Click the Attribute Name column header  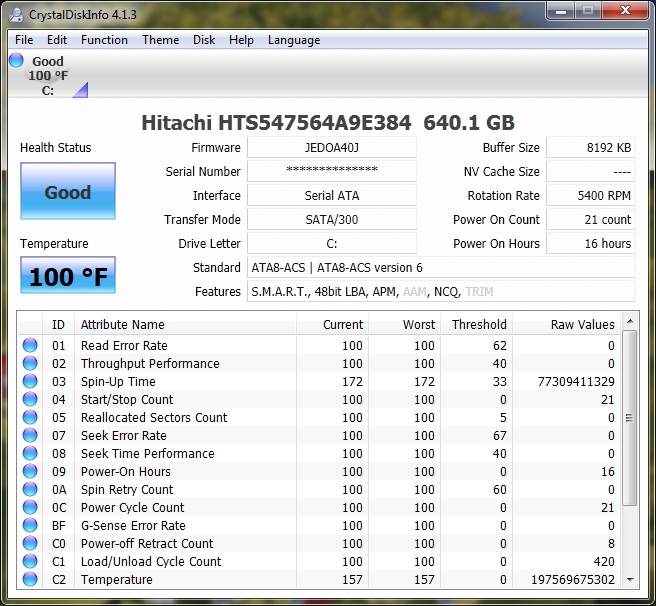[185, 324]
